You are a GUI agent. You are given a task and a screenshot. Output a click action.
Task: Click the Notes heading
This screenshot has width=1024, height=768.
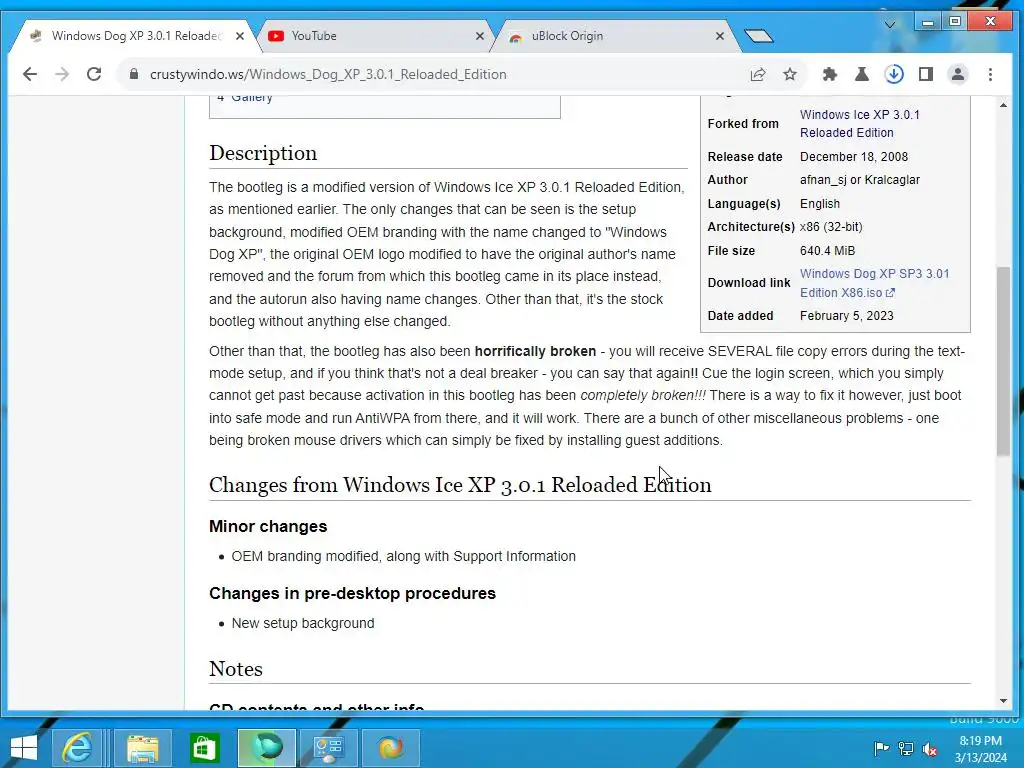(x=236, y=669)
